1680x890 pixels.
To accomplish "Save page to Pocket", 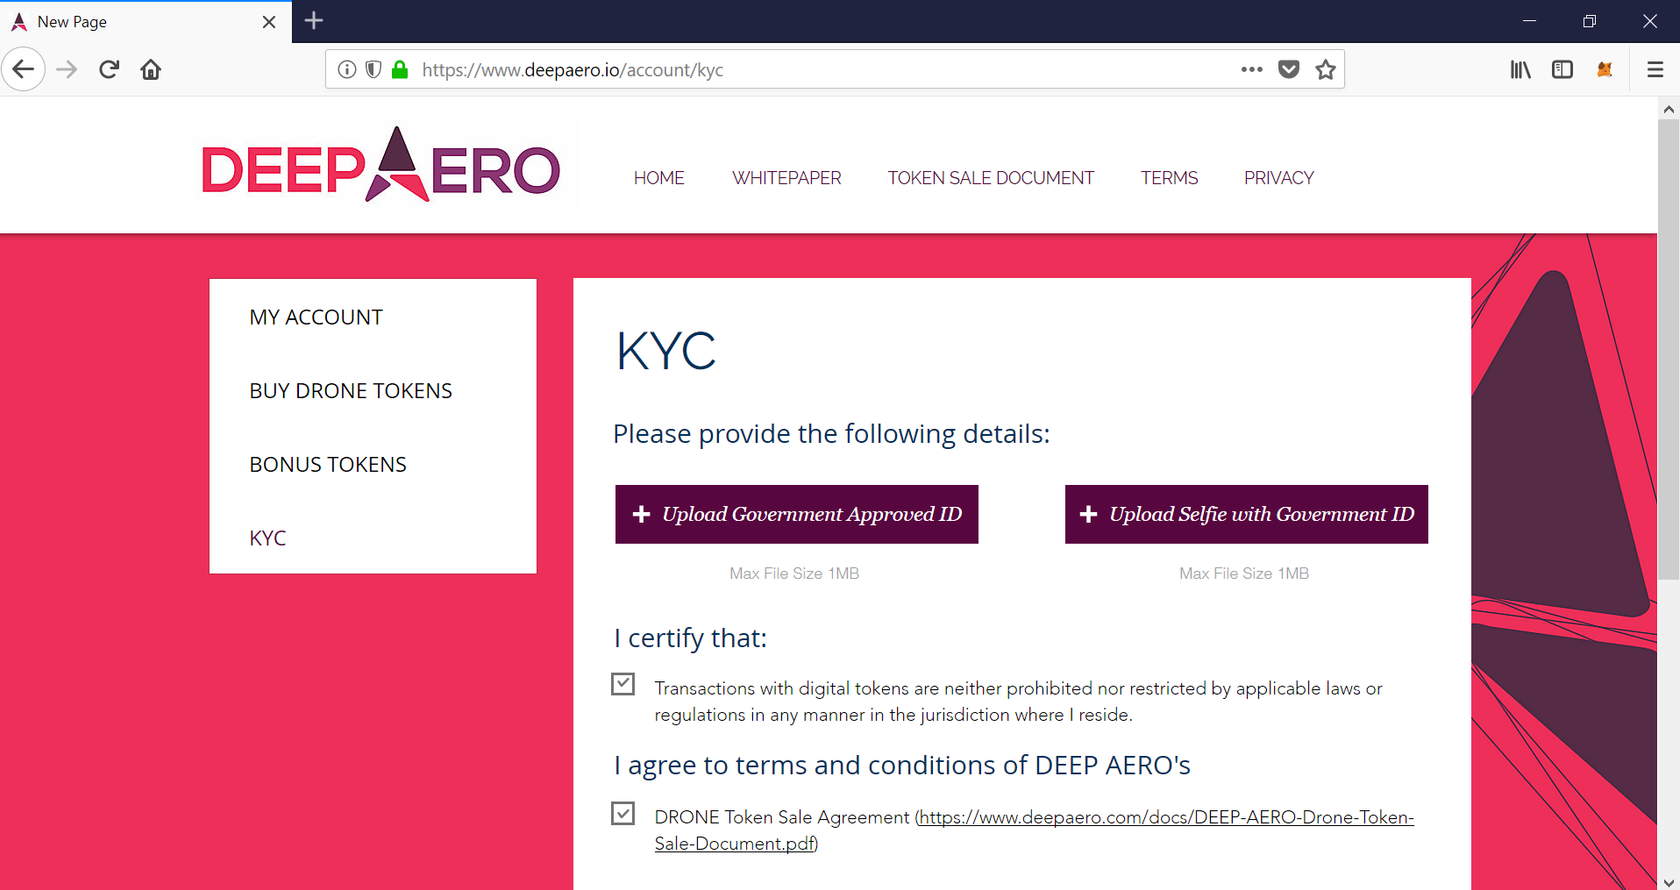I will (1289, 70).
